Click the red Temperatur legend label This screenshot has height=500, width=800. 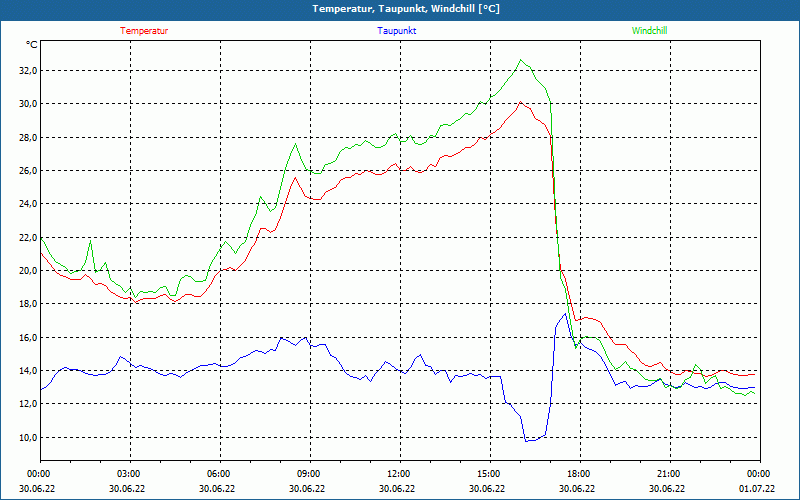[144, 31]
